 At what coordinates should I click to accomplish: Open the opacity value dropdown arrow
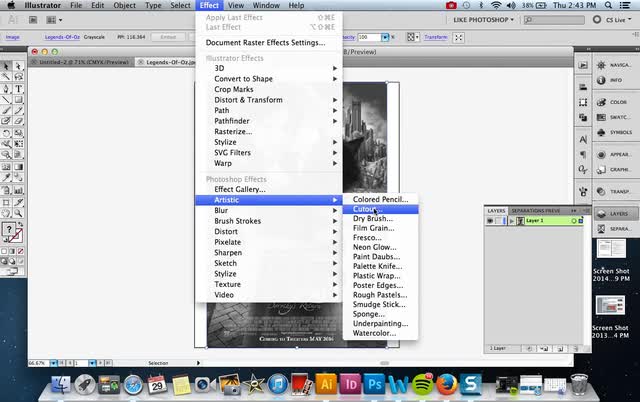(x=384, y=37)
